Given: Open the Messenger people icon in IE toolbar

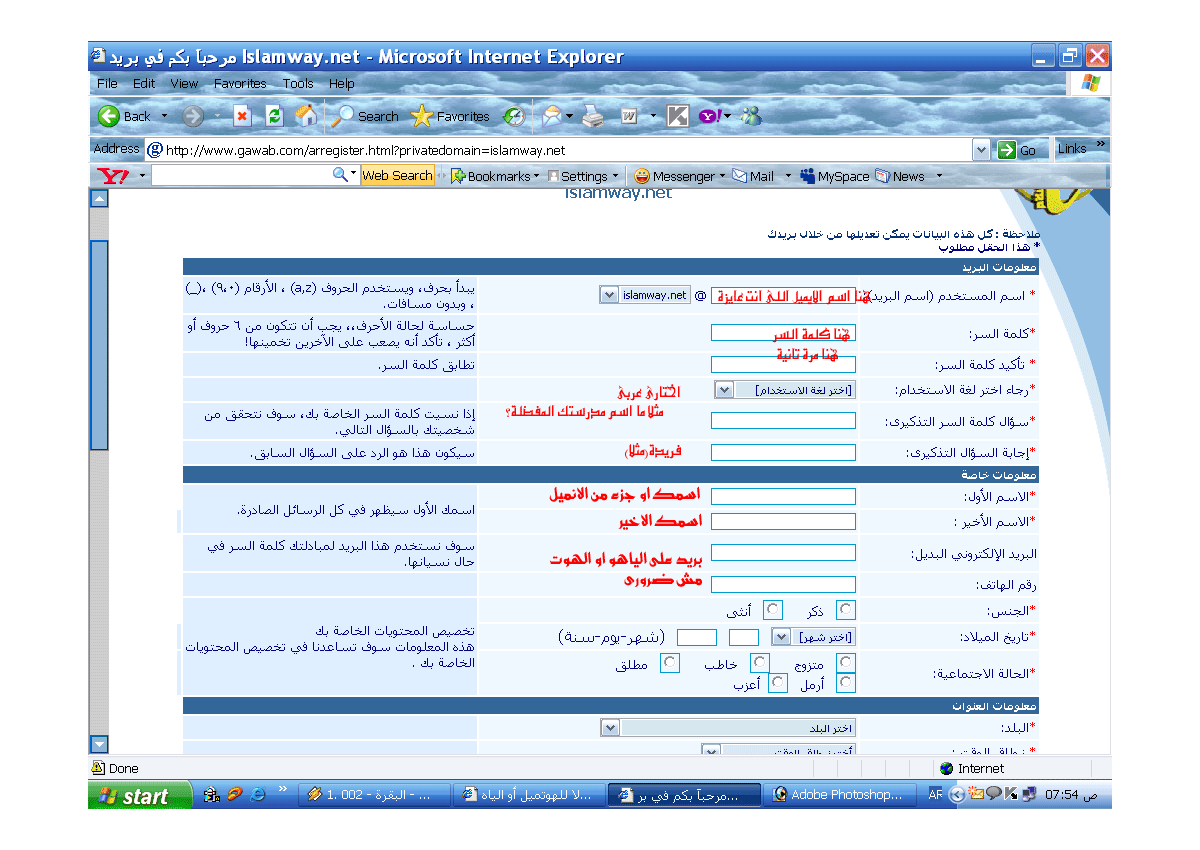Looking at the screenshot, I should tap(751, 116).
